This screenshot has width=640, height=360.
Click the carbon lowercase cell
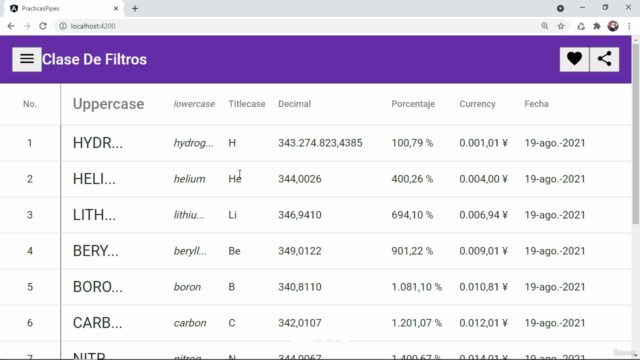[x=190, y=323]
